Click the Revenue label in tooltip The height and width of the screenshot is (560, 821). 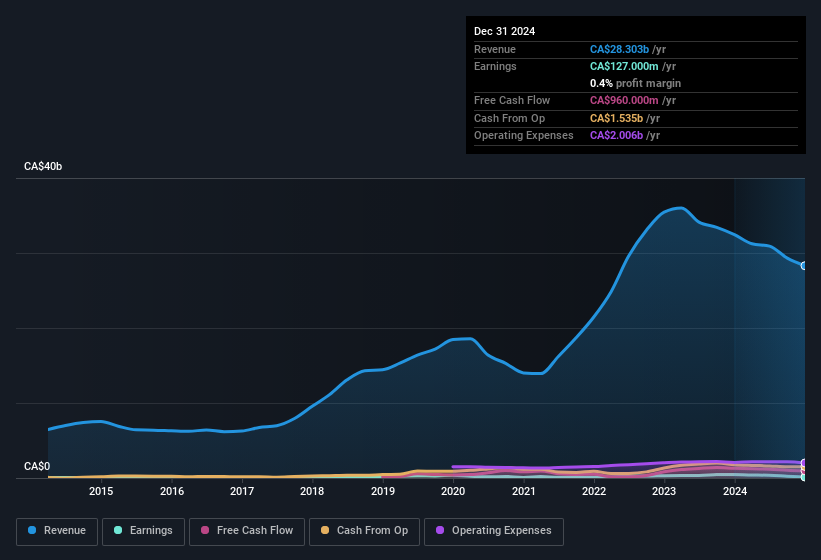pyautogui.click(x=495, y=49)
